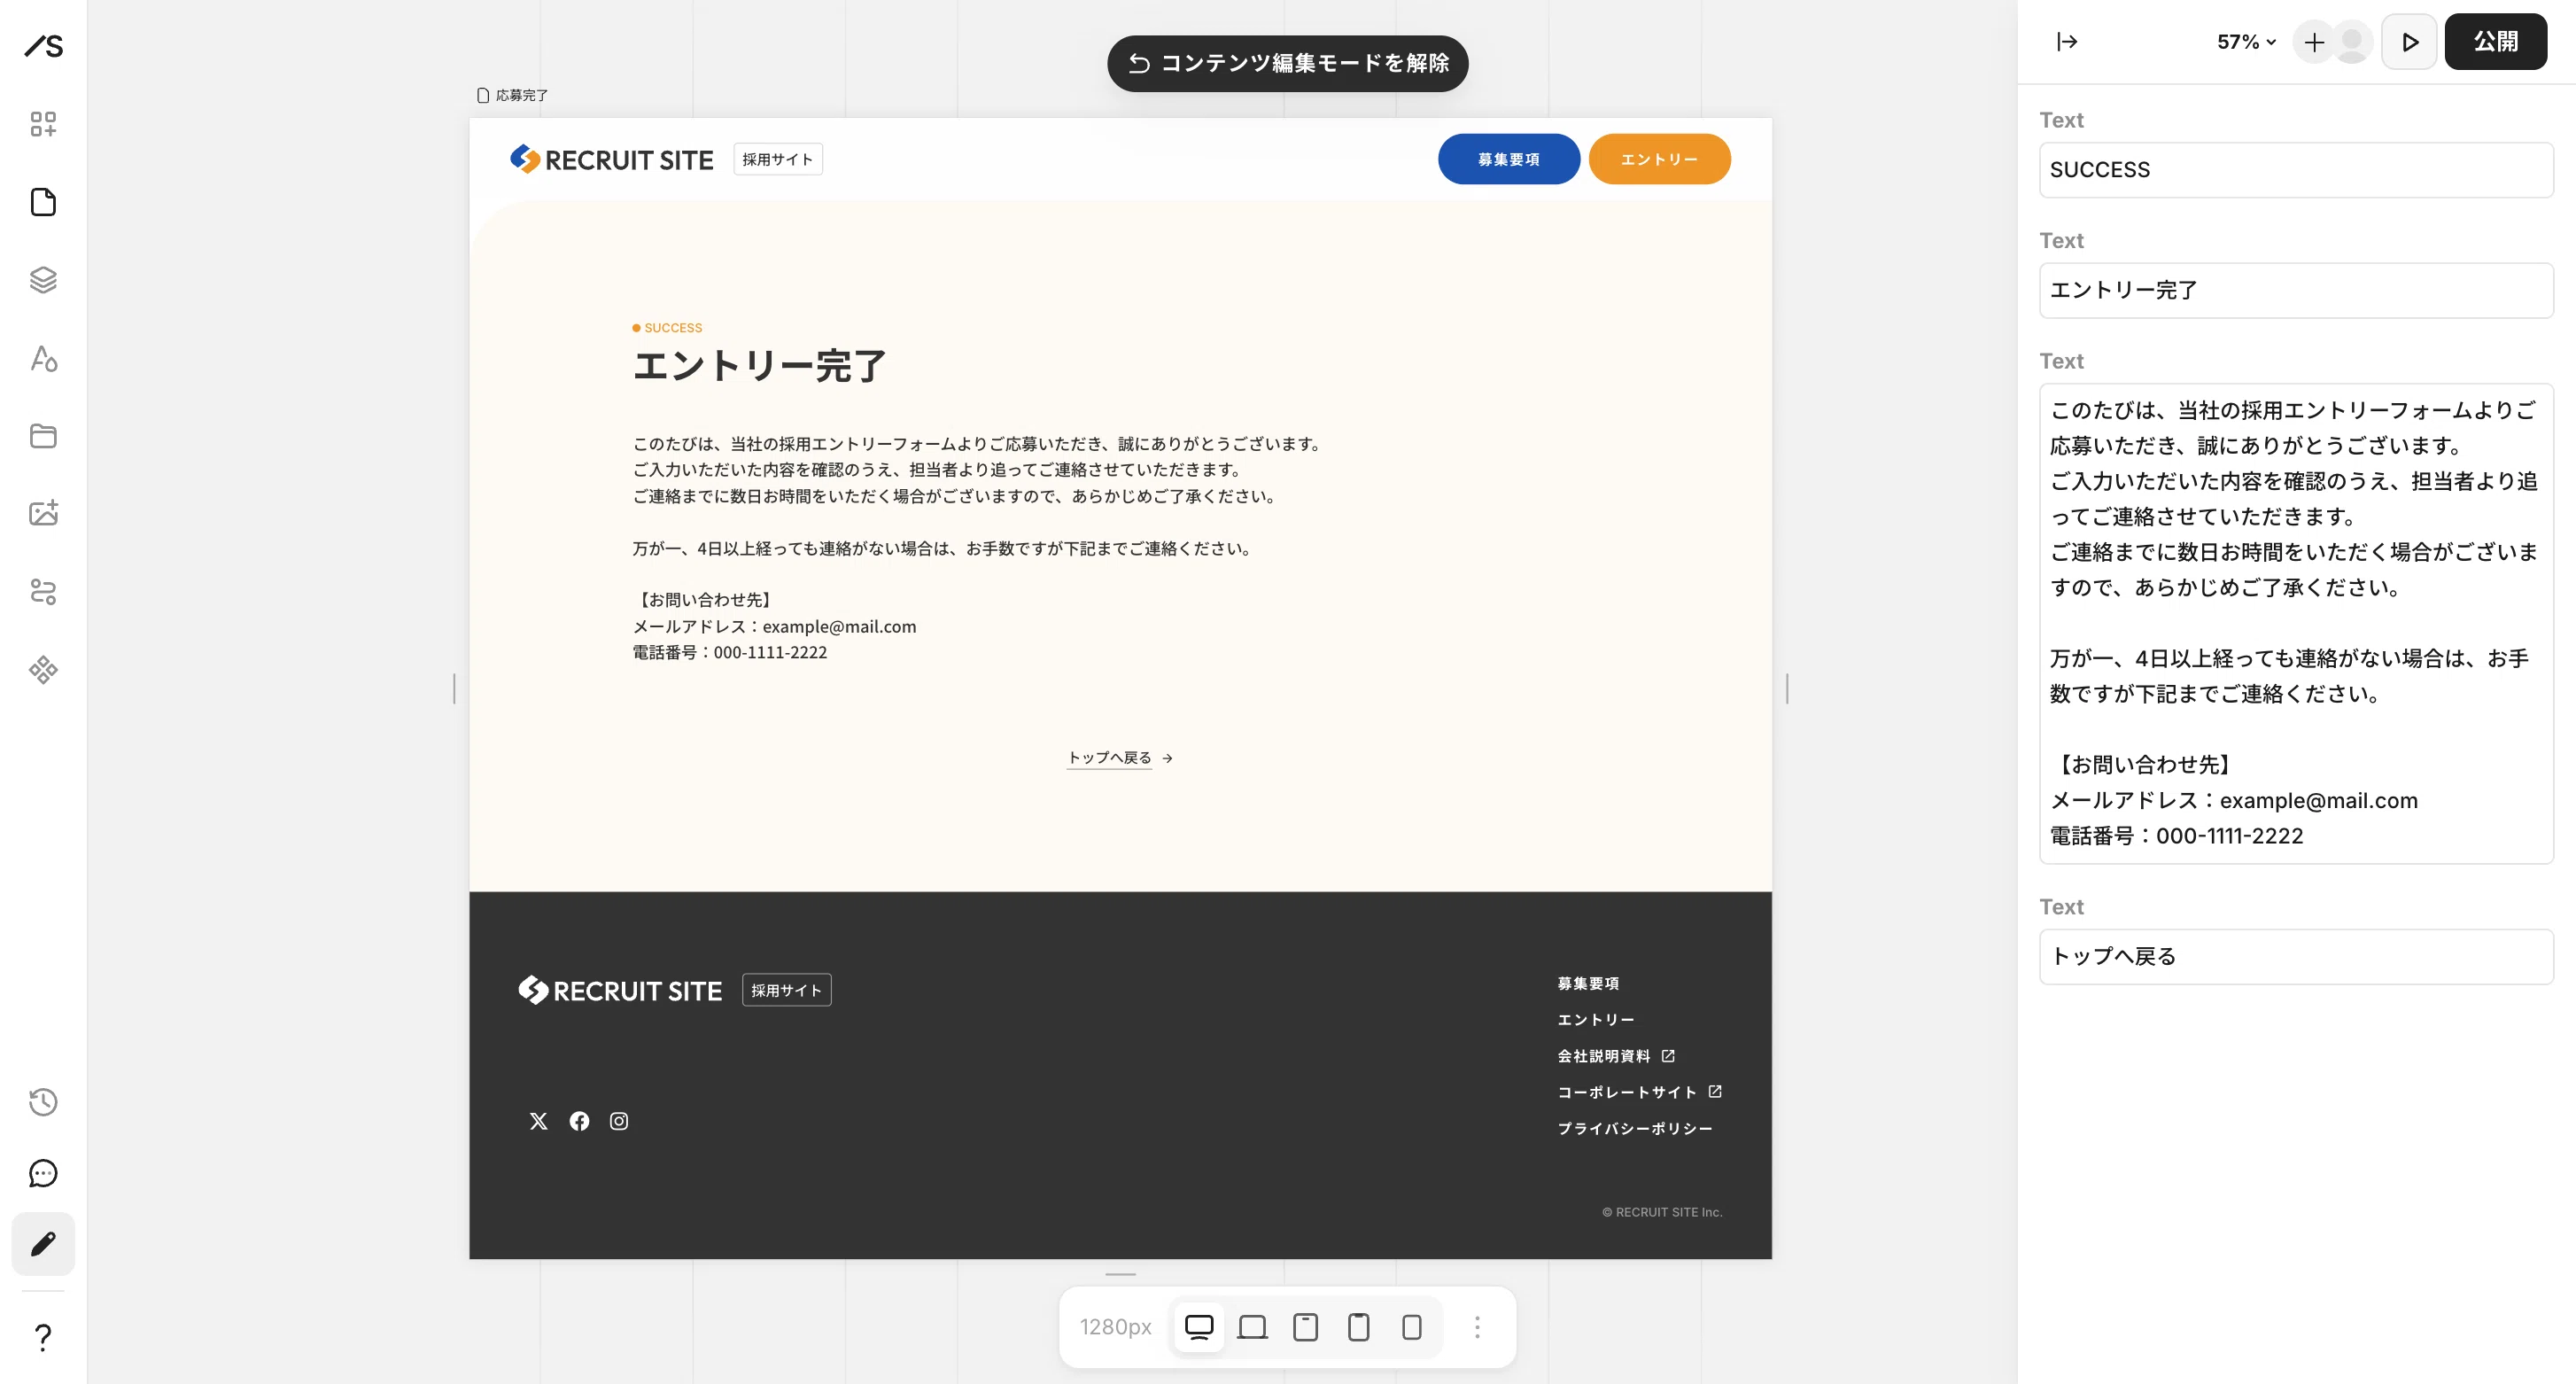The height and width of the screenshot is (1384, 2576).
Task: Open the add elements panel icon
Action: pos(43,124)
